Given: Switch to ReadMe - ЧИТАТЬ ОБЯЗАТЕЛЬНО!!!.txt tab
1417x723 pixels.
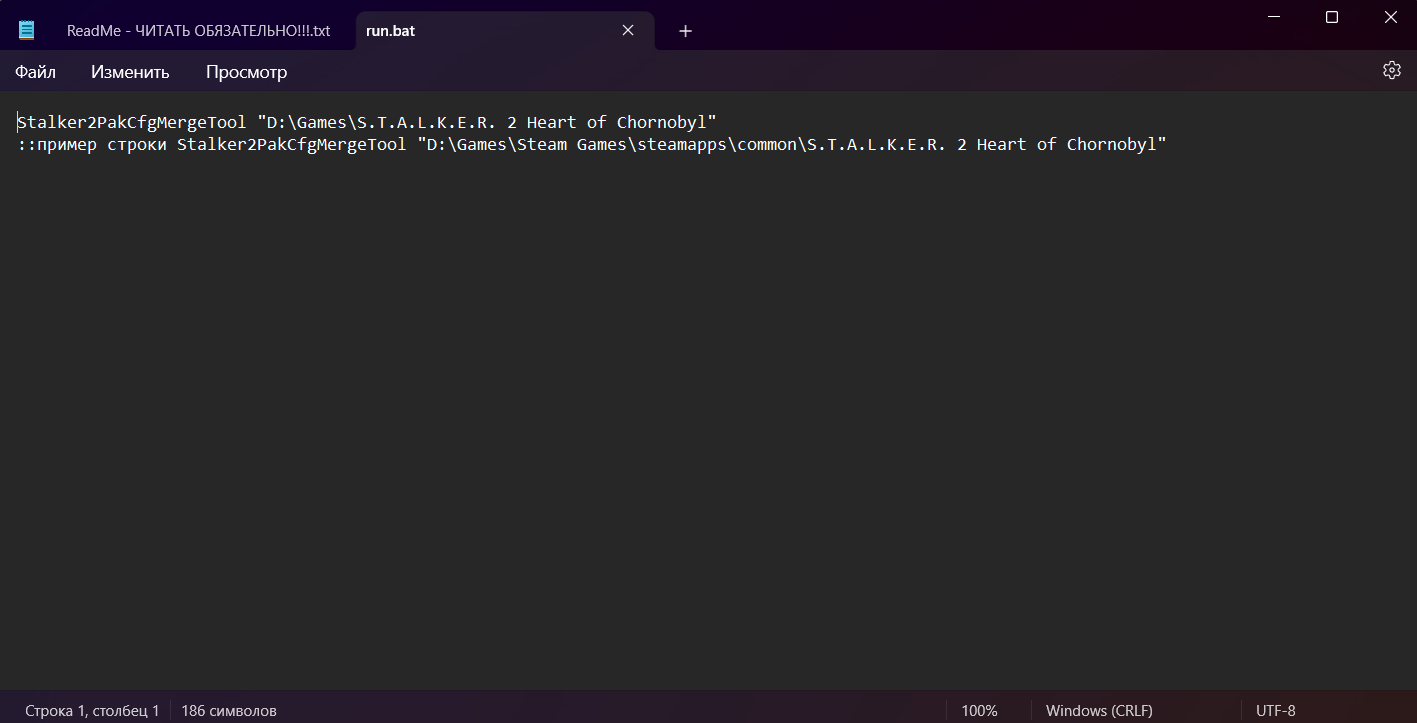Looking at the screenshot, I should 198,31.
